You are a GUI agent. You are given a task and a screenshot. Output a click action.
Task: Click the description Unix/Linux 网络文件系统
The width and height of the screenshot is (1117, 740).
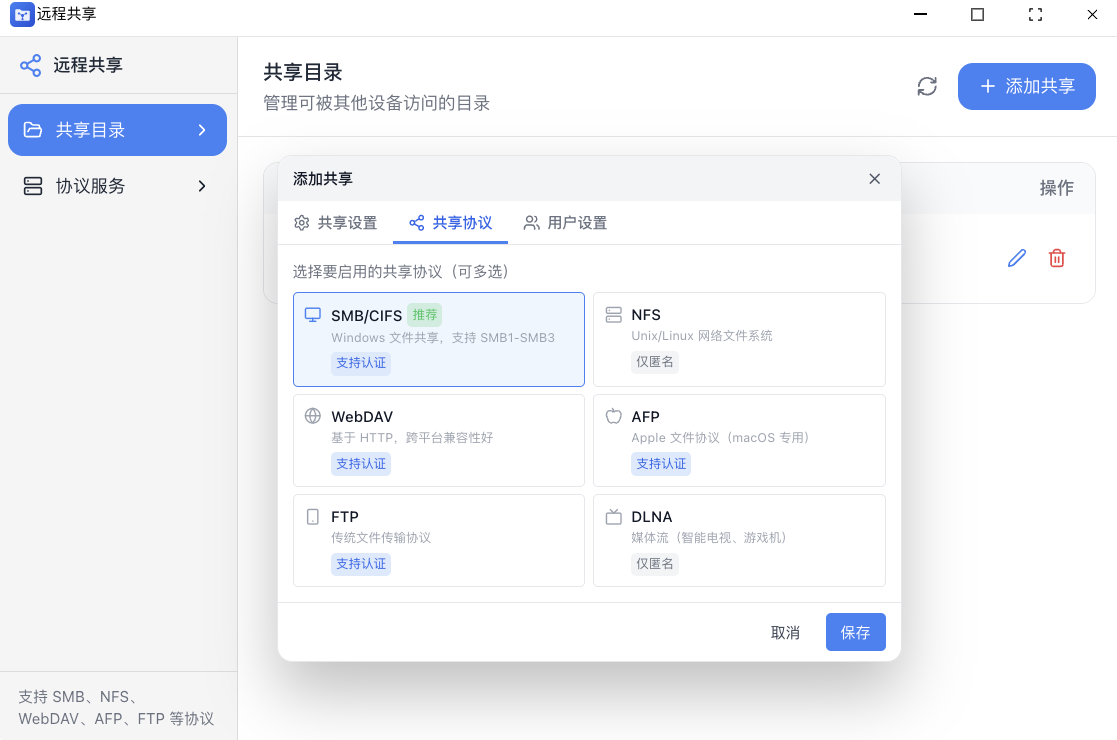point(702,335)
